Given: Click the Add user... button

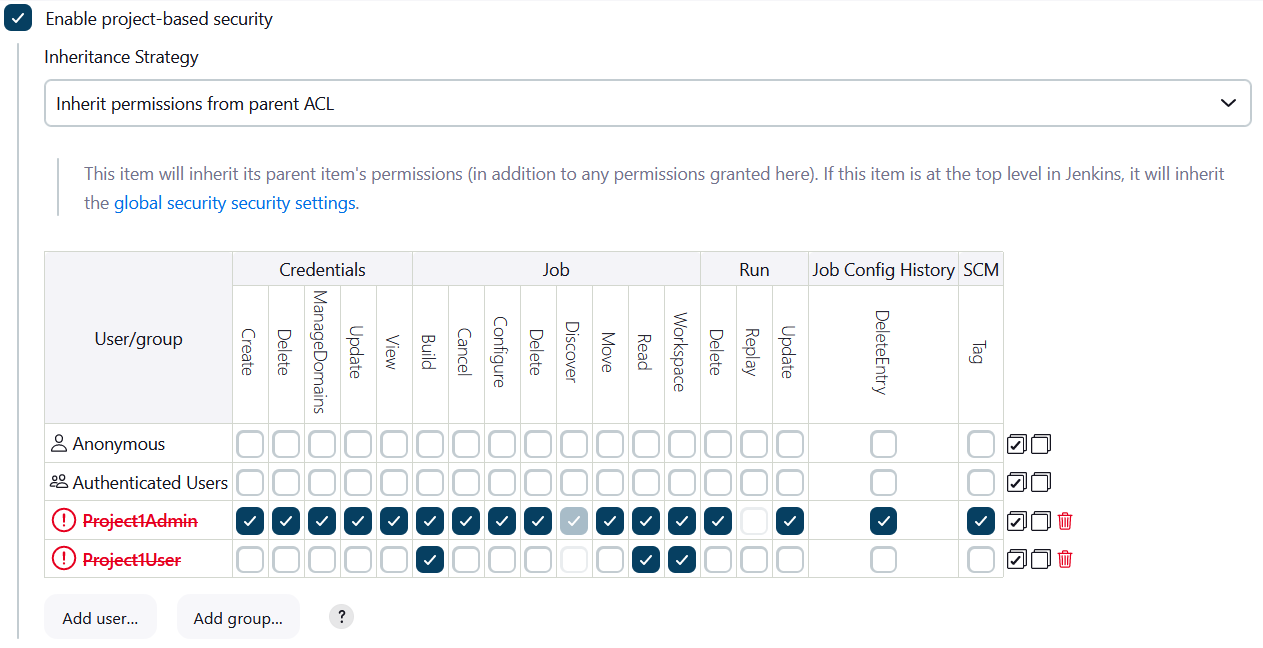Looking at the screenshot, I should pyautogui.click(x=99, y=617).
